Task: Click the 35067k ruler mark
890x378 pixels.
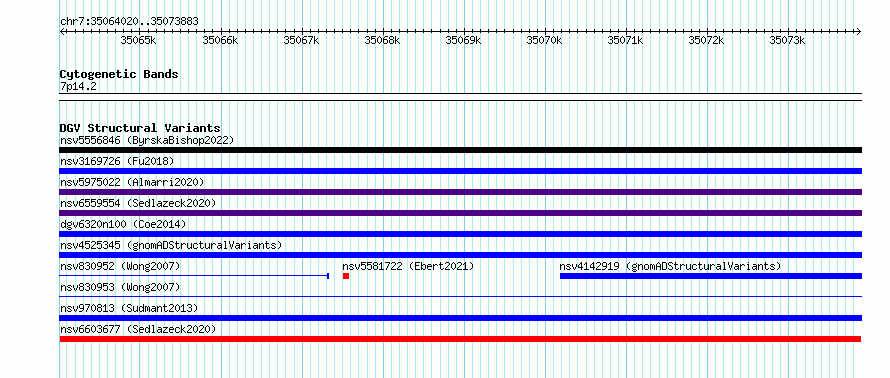Action: pyautogui.click(x=301, y=41)
